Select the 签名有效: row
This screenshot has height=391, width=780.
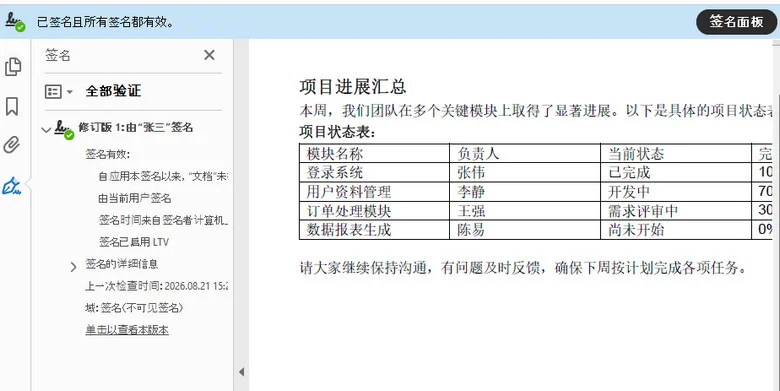coord(107,154)
